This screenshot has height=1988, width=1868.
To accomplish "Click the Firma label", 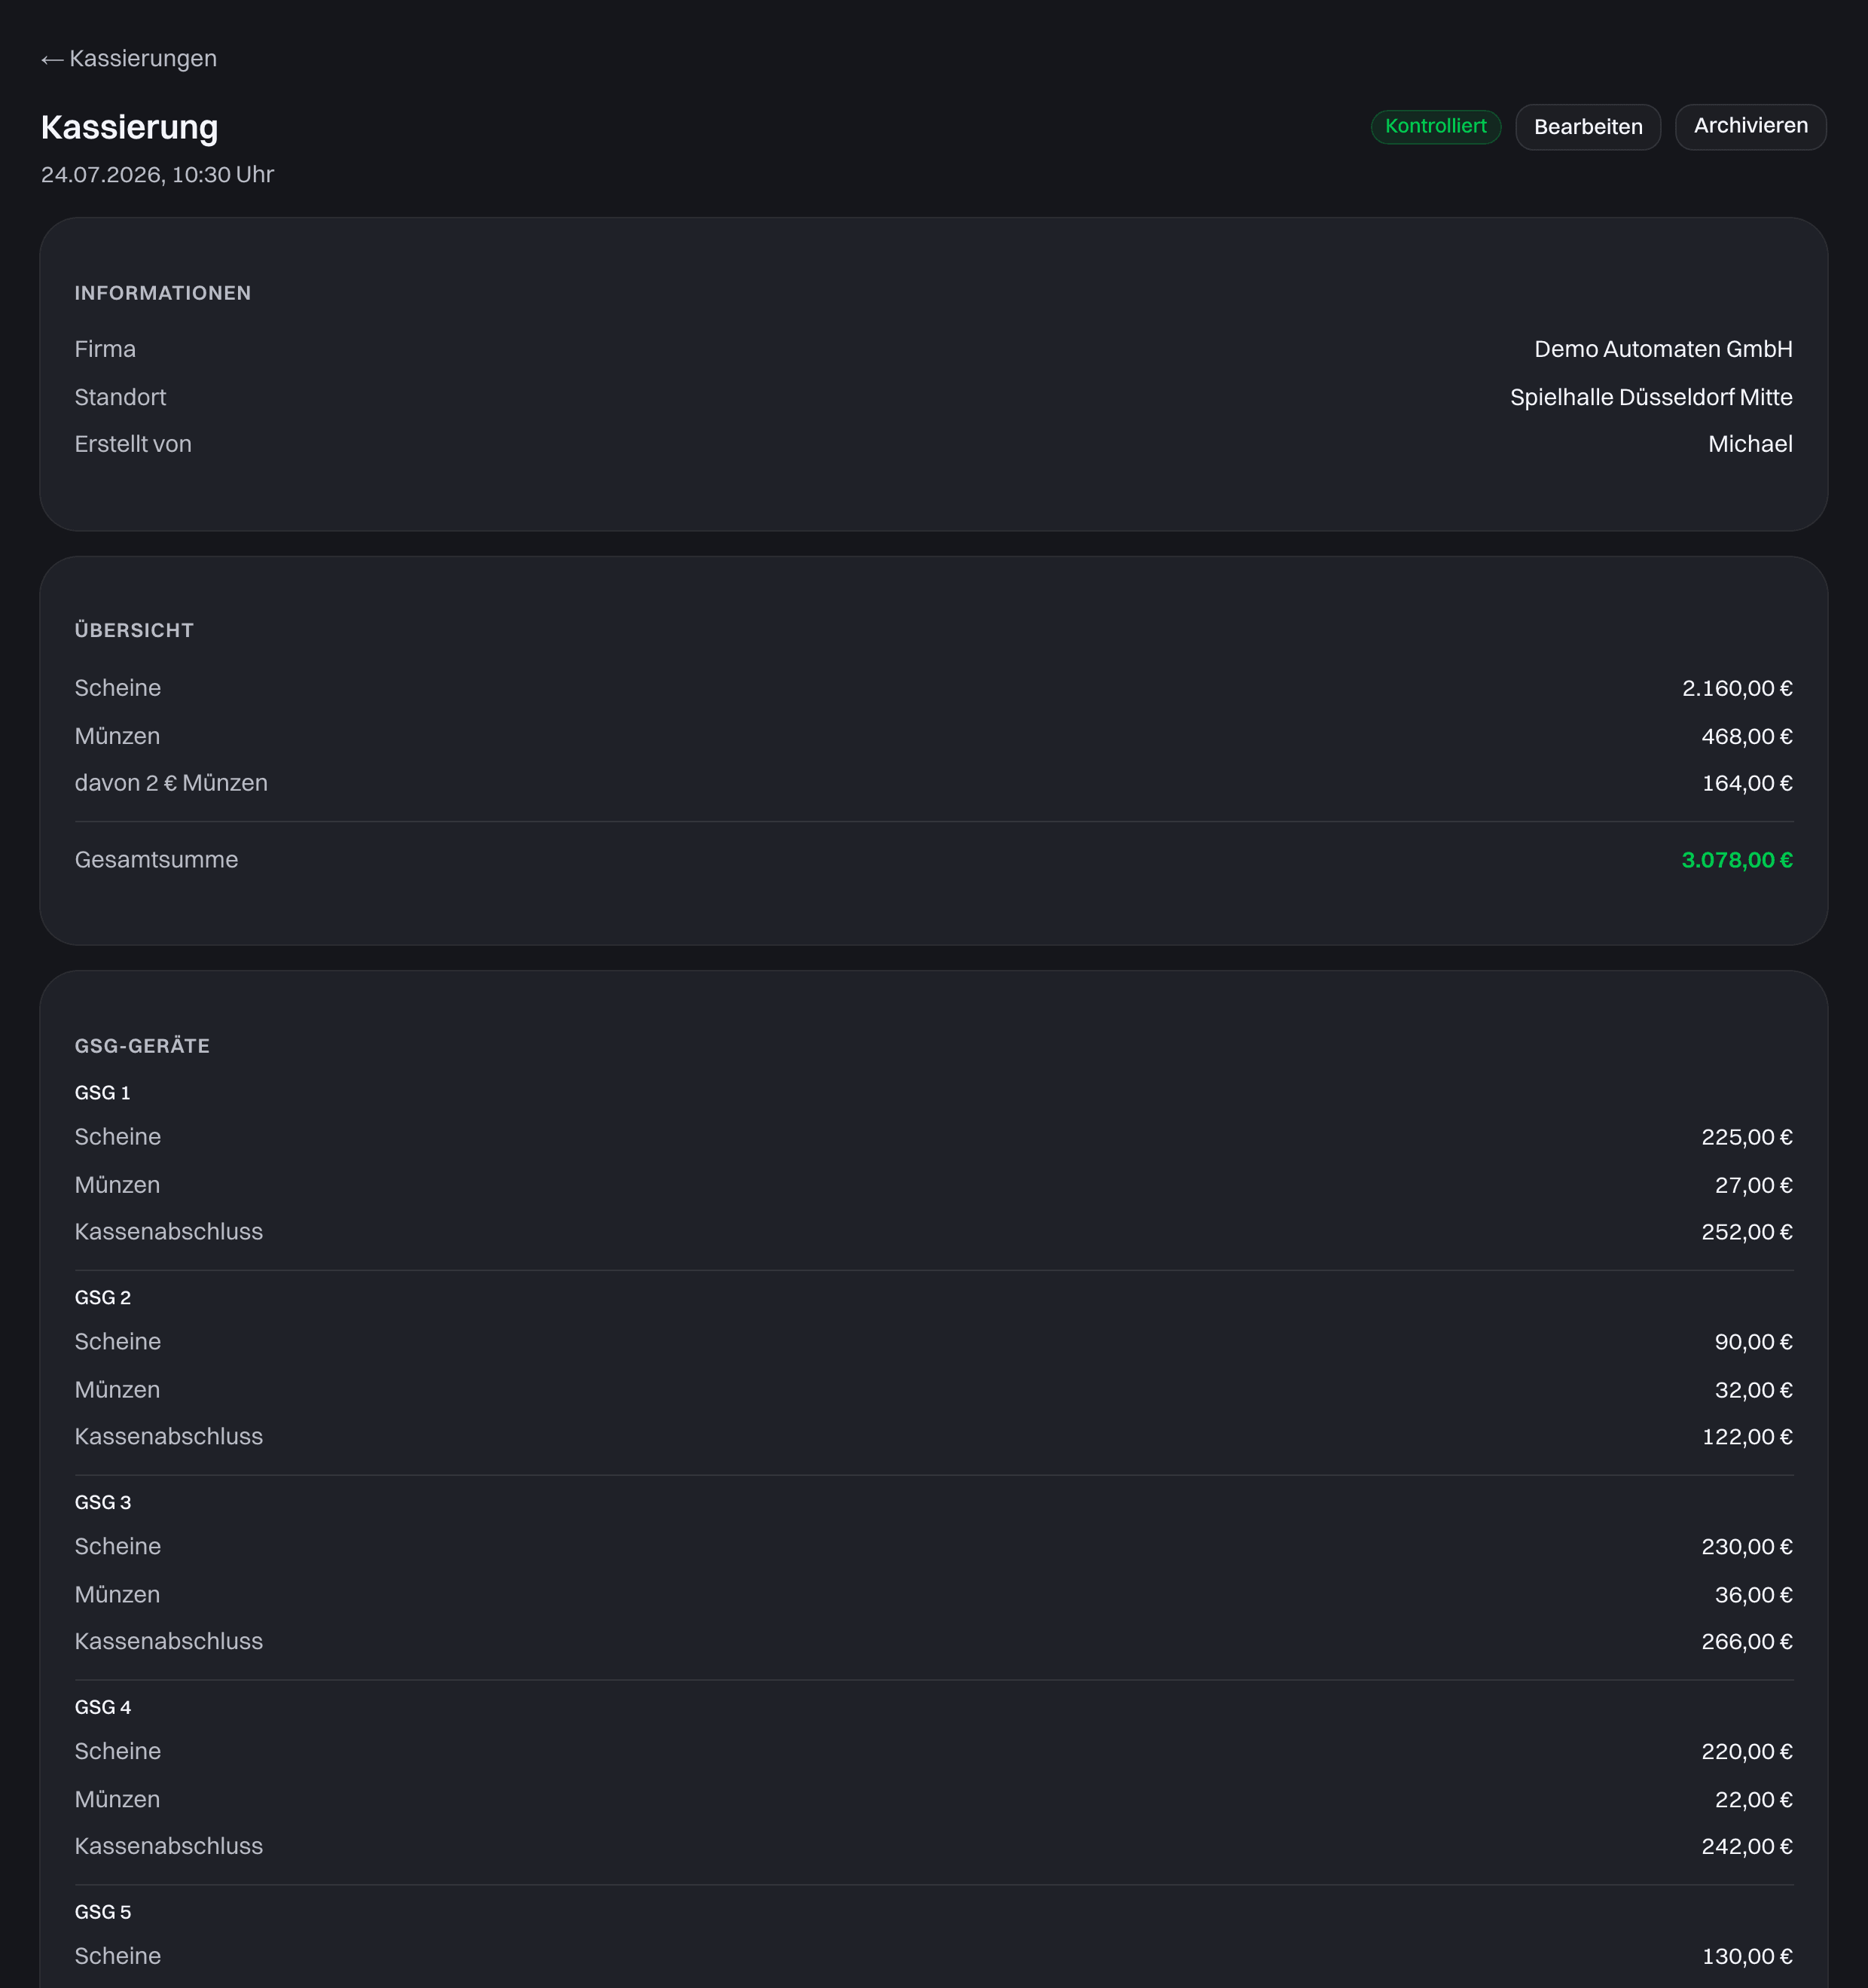I will [x=105, y=349].
